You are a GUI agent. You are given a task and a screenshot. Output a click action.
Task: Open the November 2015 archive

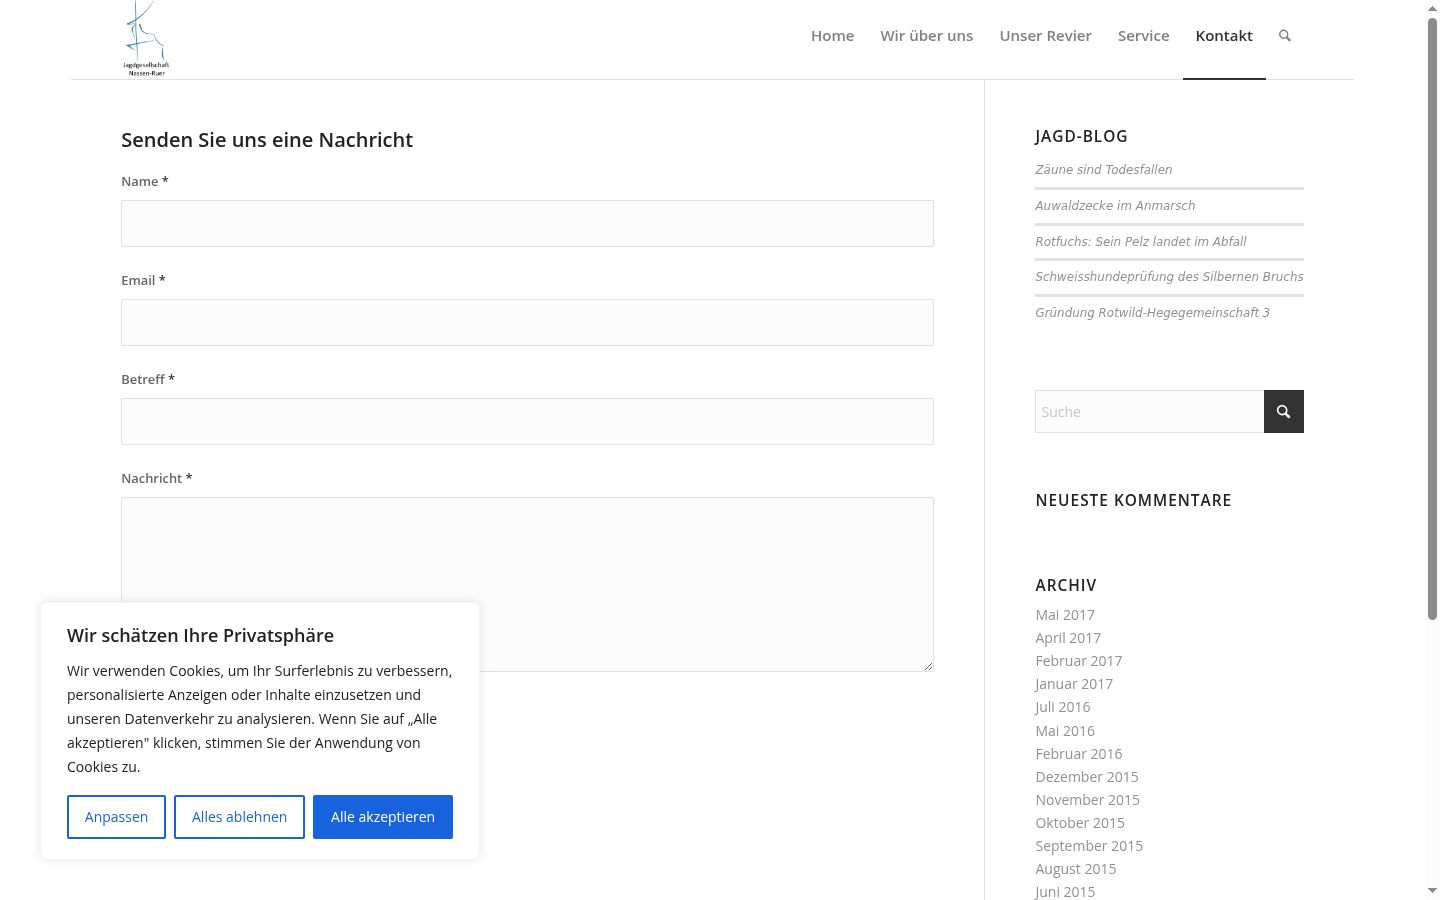click(1088, 800)
